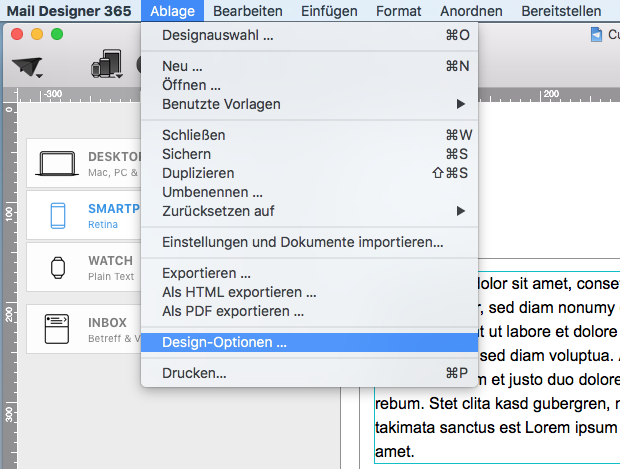This screenshot has height=469, width=620.
Task: Select the Smartphone device icon
Action: coord(58,216)
